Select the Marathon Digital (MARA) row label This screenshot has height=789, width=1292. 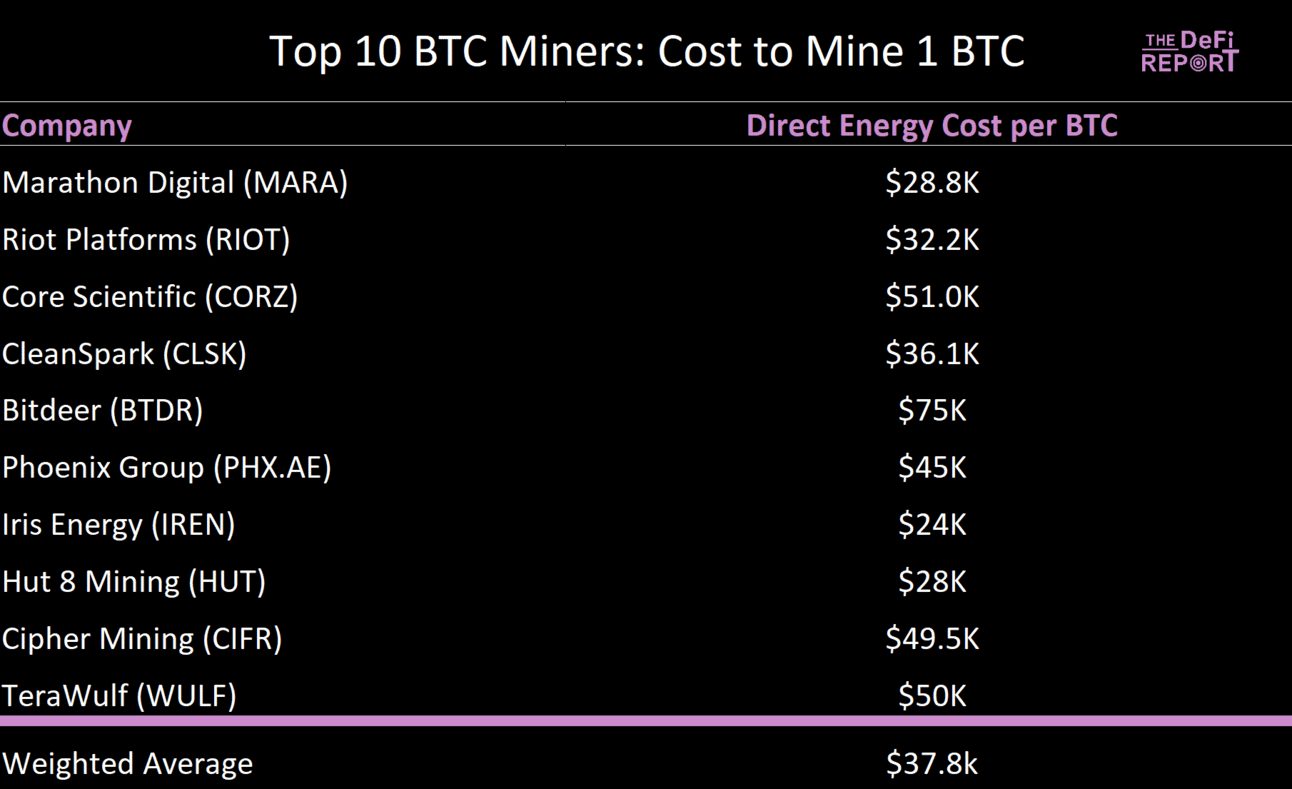tap(175, 183)
